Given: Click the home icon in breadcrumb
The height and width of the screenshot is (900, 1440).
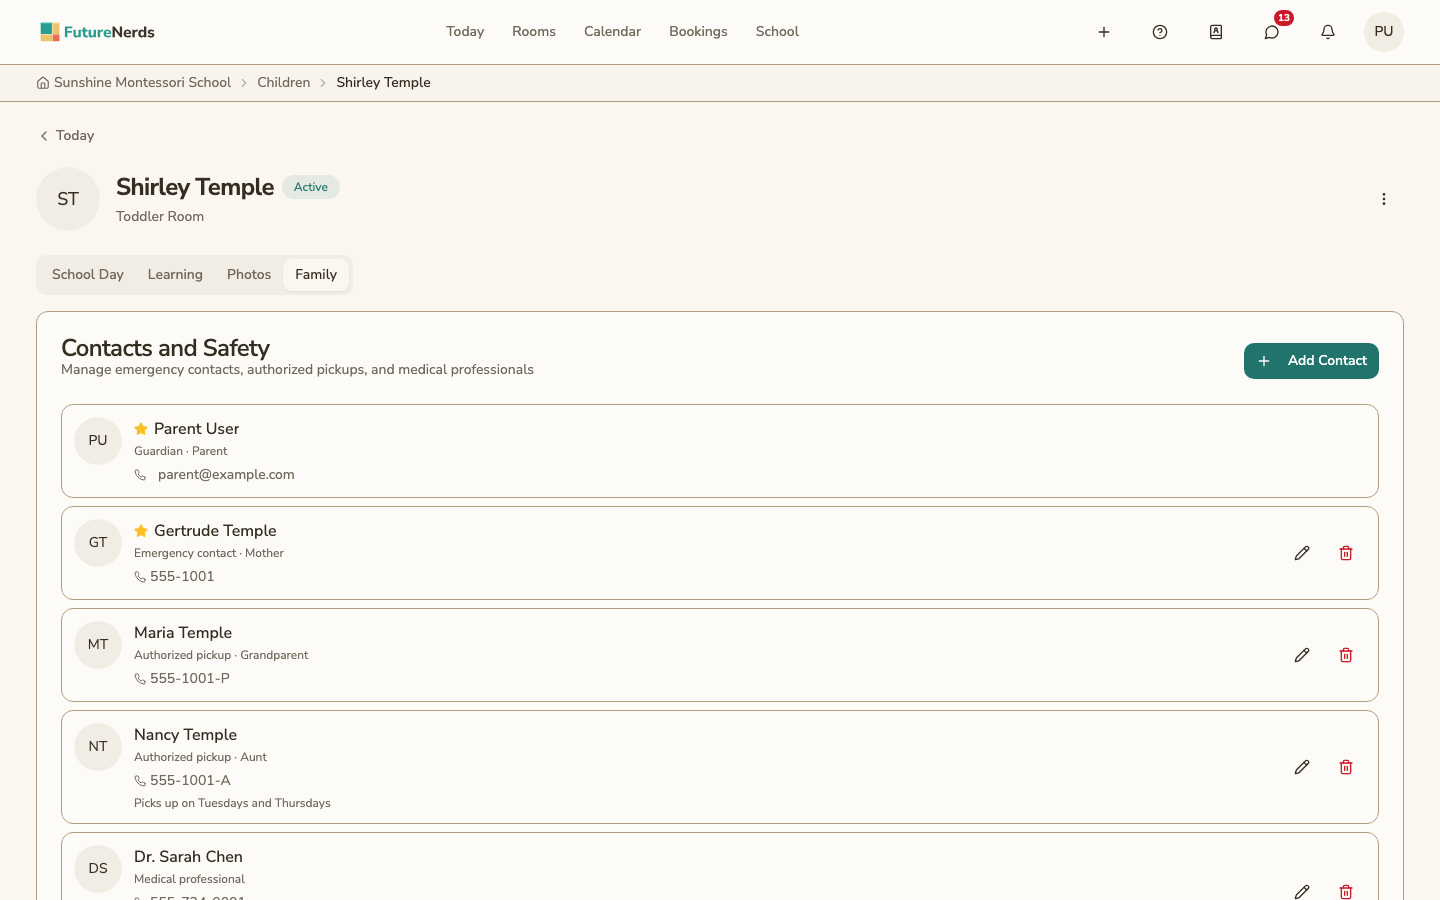Looking at the screenshot, I should click(x=43, y=83).
